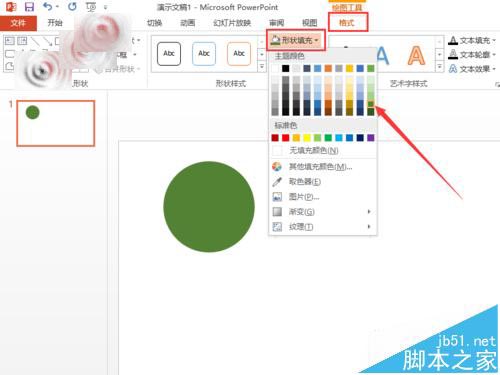
Task: Click the 文本效果 text effects icon
Action: [x=453, y=69]
